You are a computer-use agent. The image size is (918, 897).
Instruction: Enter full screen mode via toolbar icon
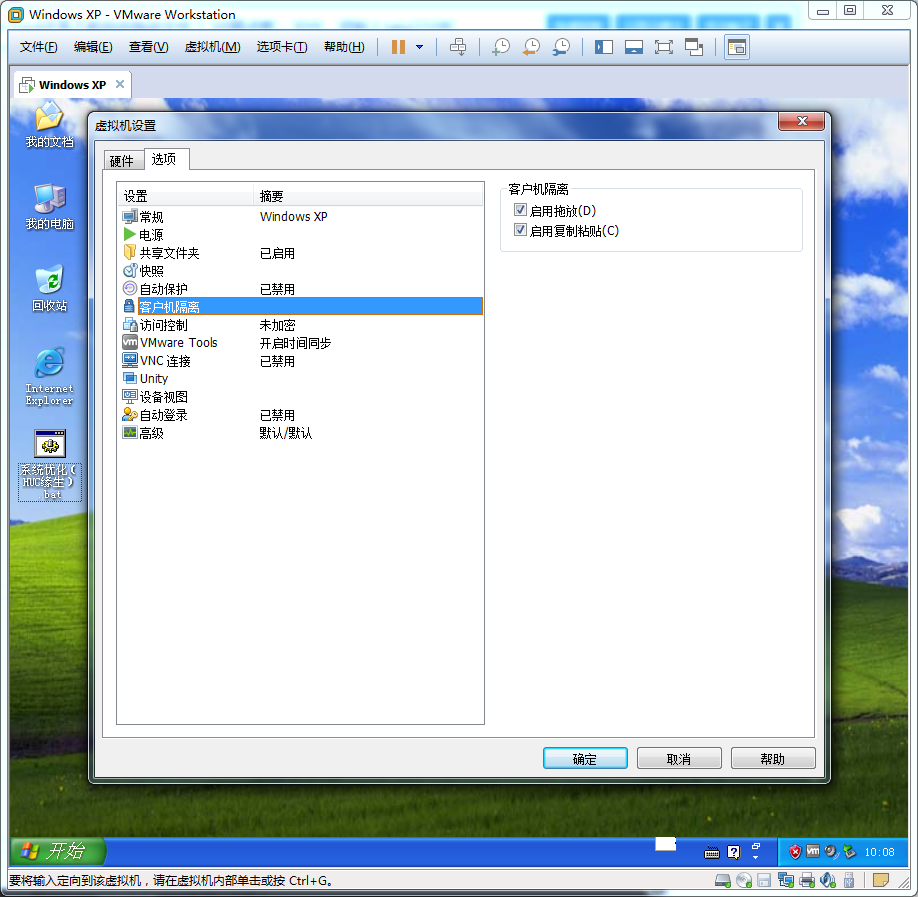(663, 47)
